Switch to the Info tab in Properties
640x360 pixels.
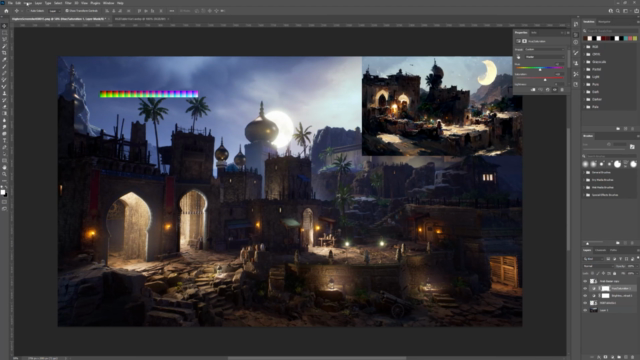534,33
